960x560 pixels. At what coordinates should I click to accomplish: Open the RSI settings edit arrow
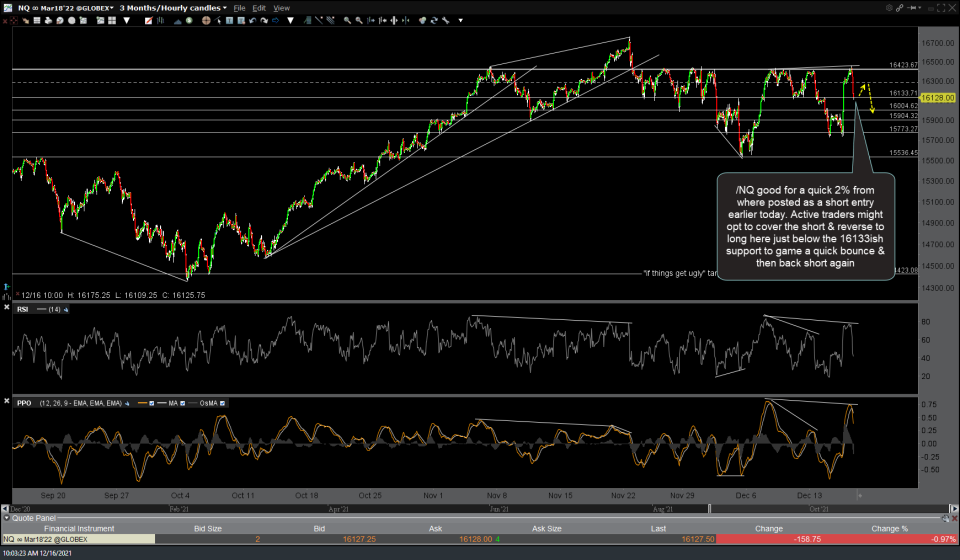point(66,310)
